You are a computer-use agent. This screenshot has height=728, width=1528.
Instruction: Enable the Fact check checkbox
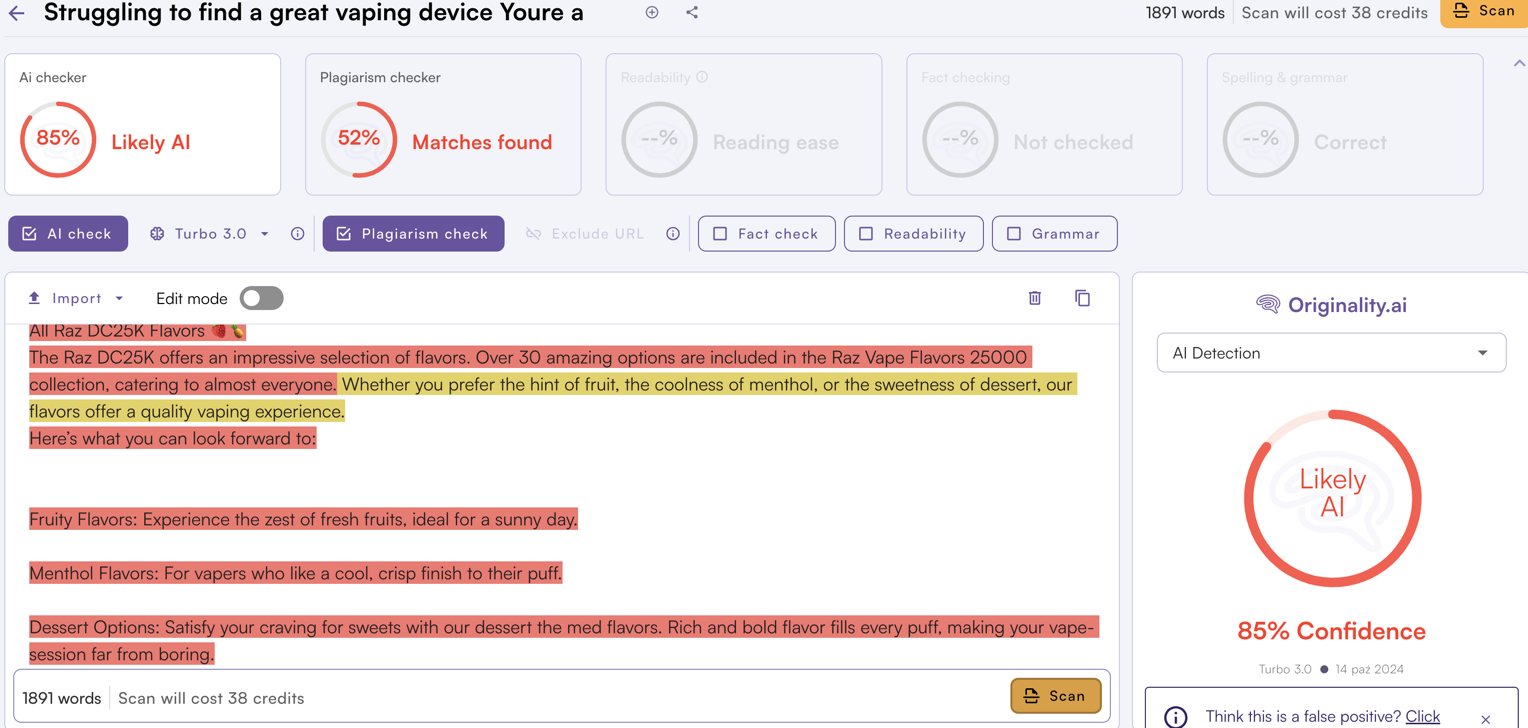(766, 234)
